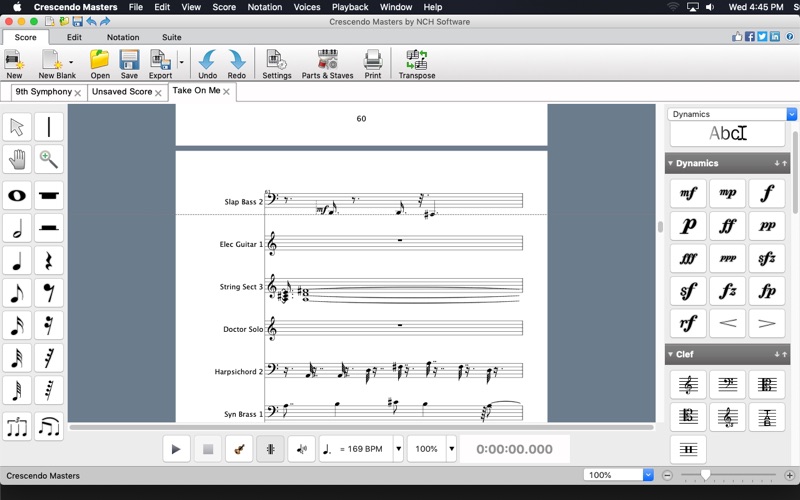Screen dimensions: 800x500
Task: Insert crescendo hairpin symbol
Action: (x=728, y=323)
